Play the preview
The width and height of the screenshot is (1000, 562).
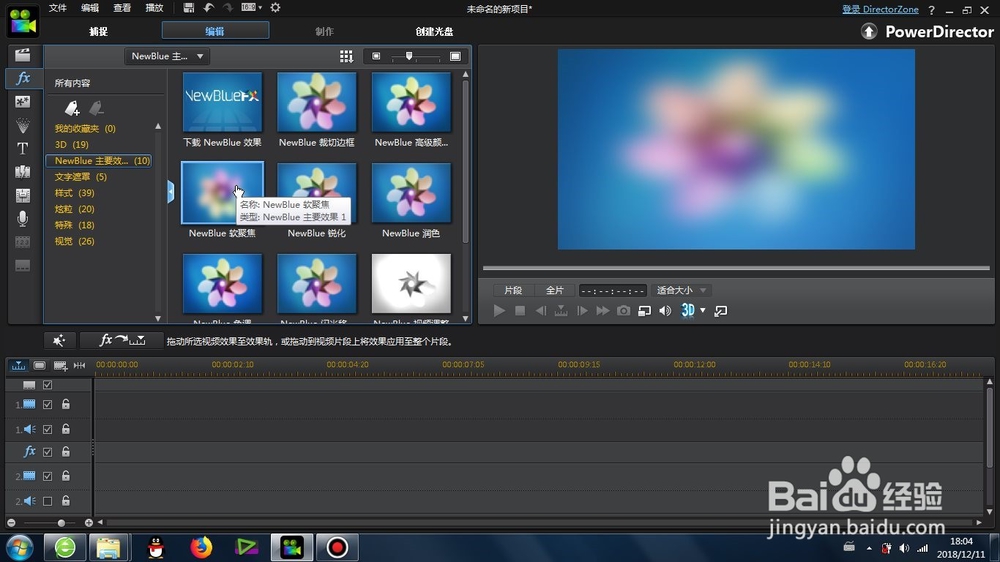click(499, 311)
